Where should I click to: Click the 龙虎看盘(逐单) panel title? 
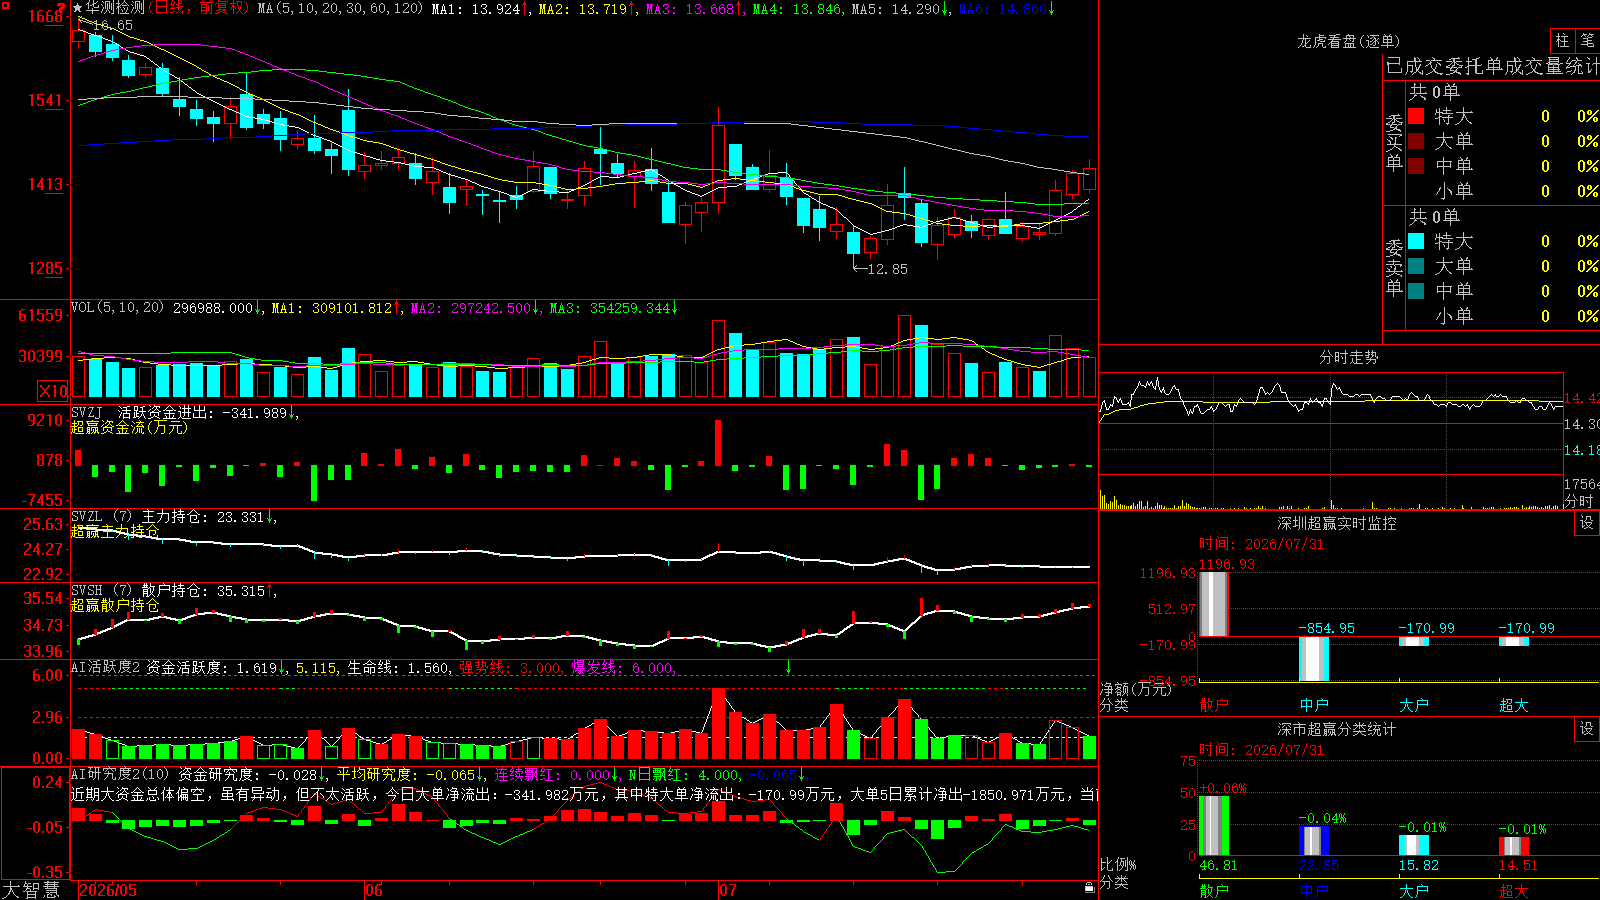click(1348, 41)
